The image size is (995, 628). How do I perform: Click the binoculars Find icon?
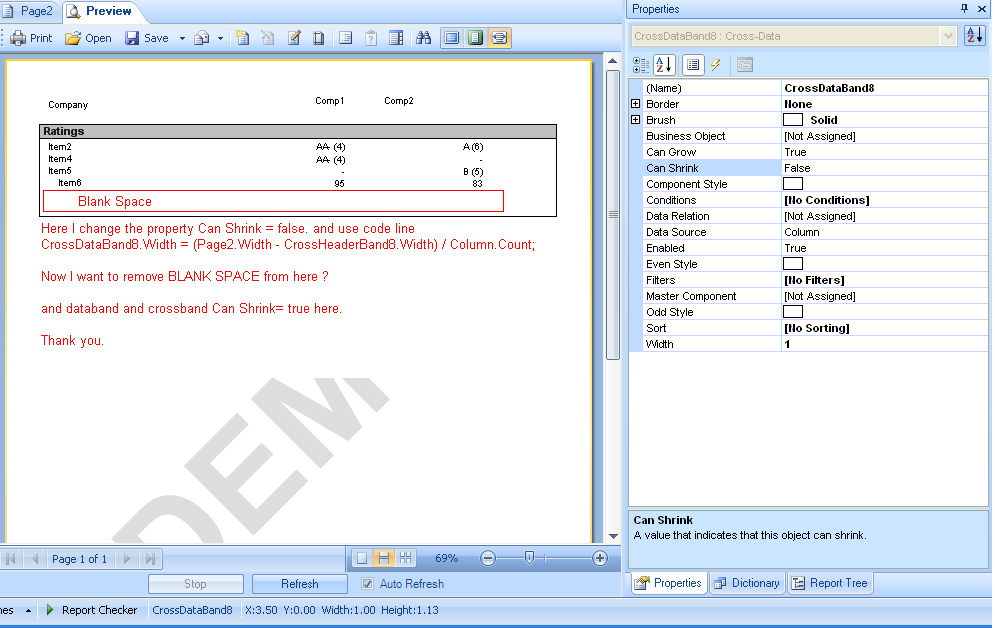coord(423,38)
